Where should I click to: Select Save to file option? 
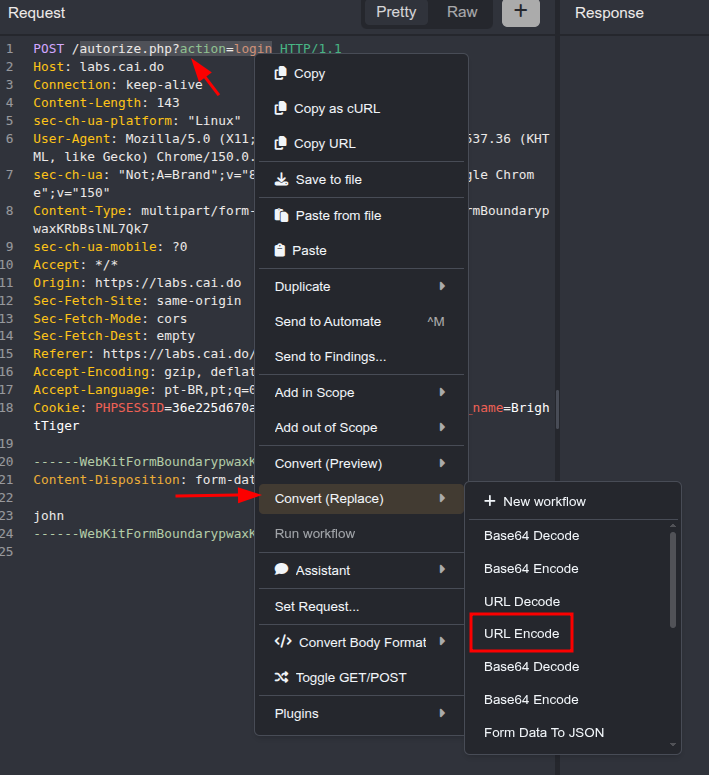pyautogui.click(x=361, y=179)
